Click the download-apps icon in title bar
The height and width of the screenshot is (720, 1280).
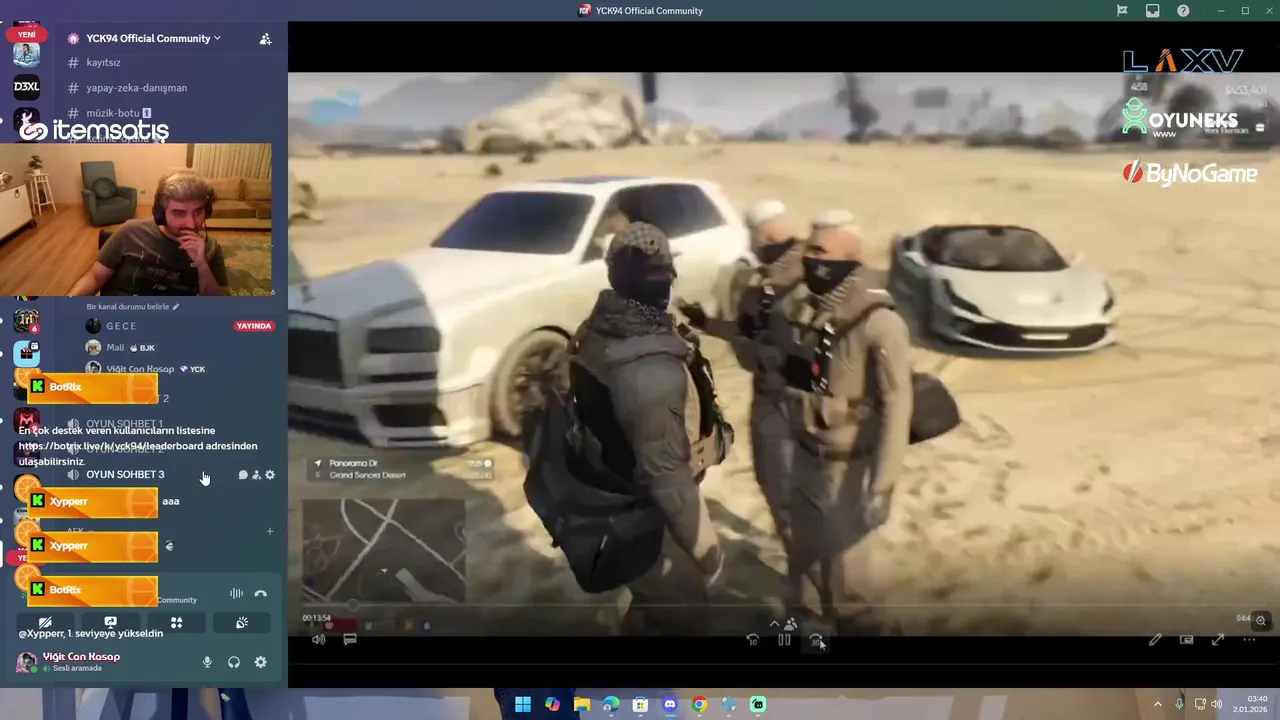[1153, 11]
